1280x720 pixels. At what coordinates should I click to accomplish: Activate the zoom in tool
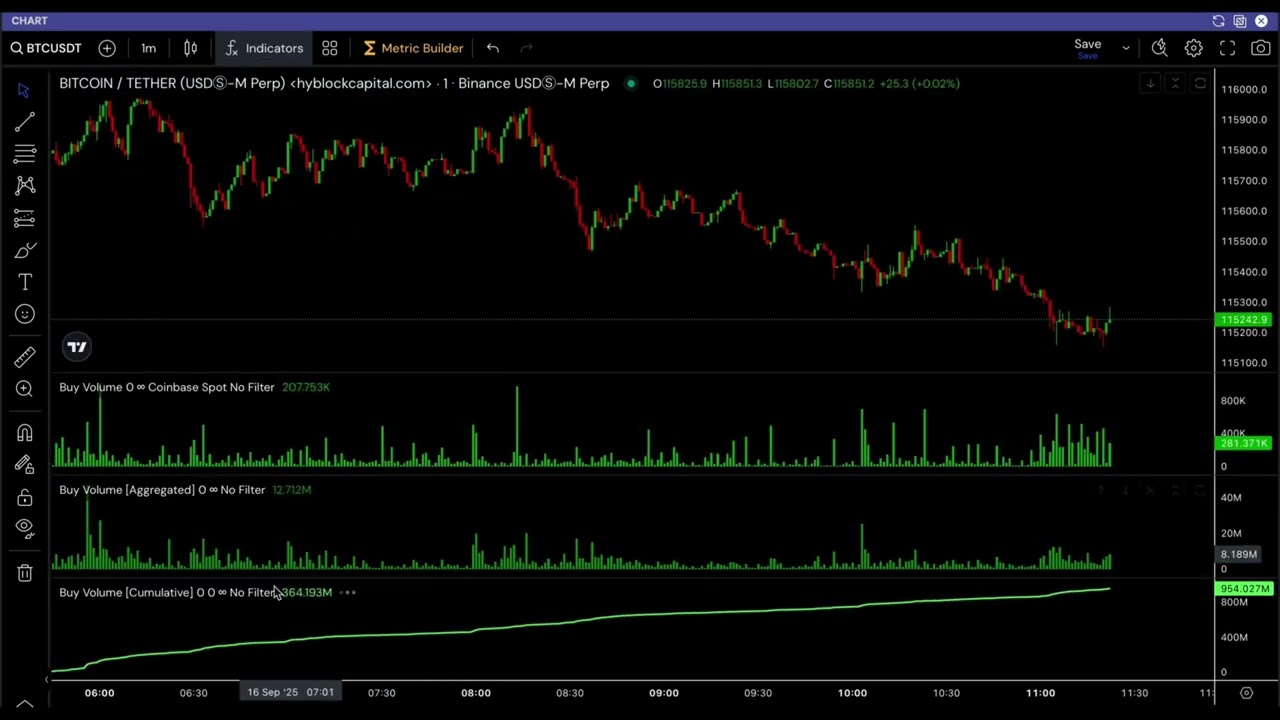pyautogui.click(x=25, y=389)
